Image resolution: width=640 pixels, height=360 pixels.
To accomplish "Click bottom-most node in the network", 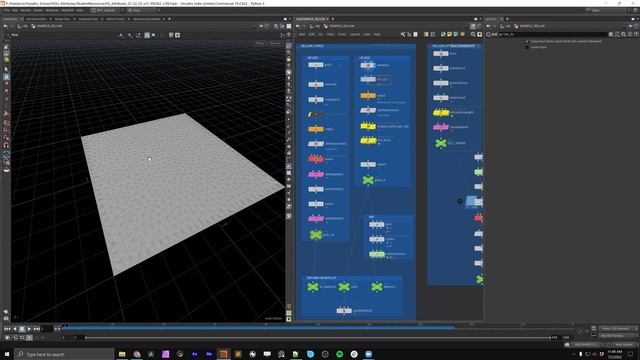I will pos(344,311).
